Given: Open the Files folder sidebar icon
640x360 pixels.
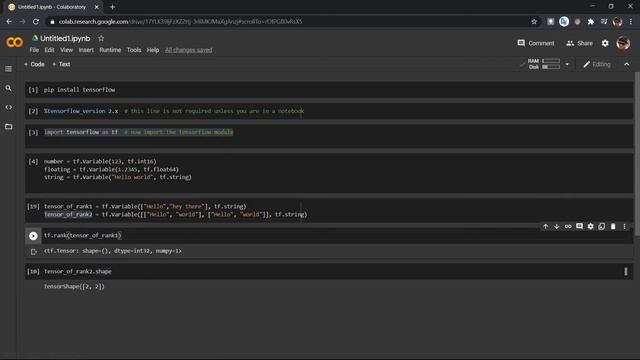Looking at the screenshot, I should coord(9,127).
